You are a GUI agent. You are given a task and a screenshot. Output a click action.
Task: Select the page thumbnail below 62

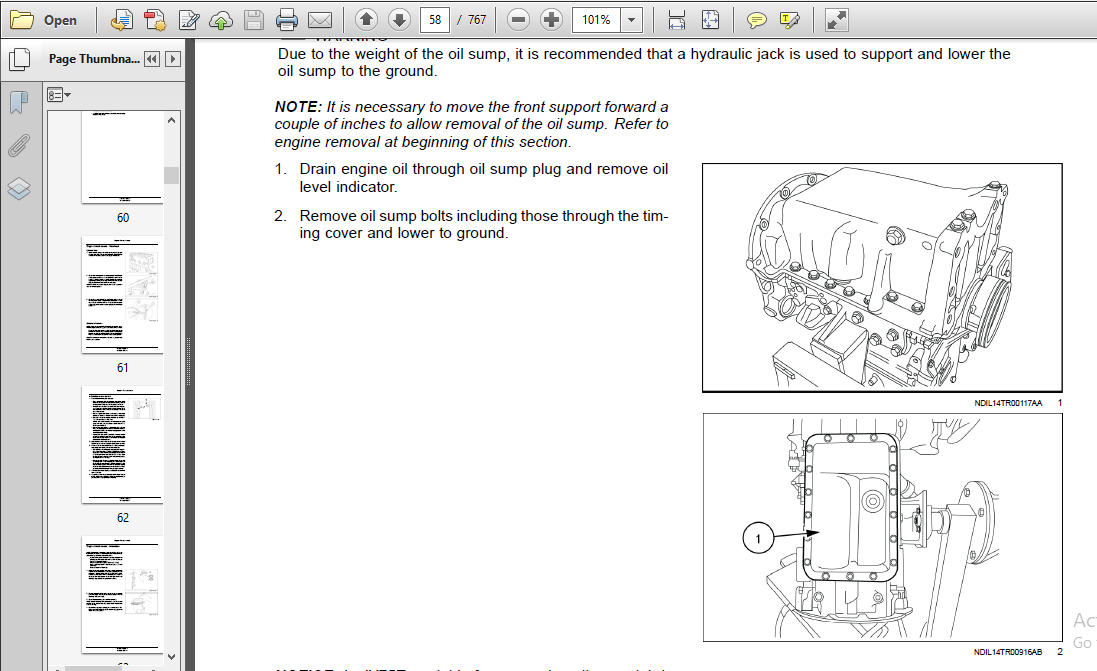122,594
